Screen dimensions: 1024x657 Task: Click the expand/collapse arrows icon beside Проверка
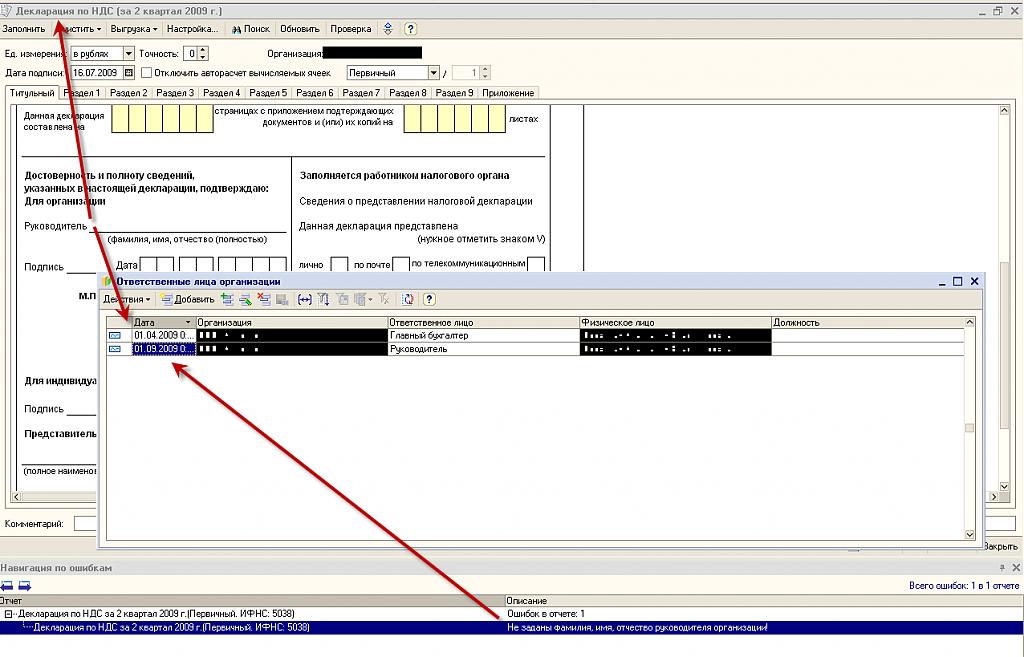(x=389, y=29)
